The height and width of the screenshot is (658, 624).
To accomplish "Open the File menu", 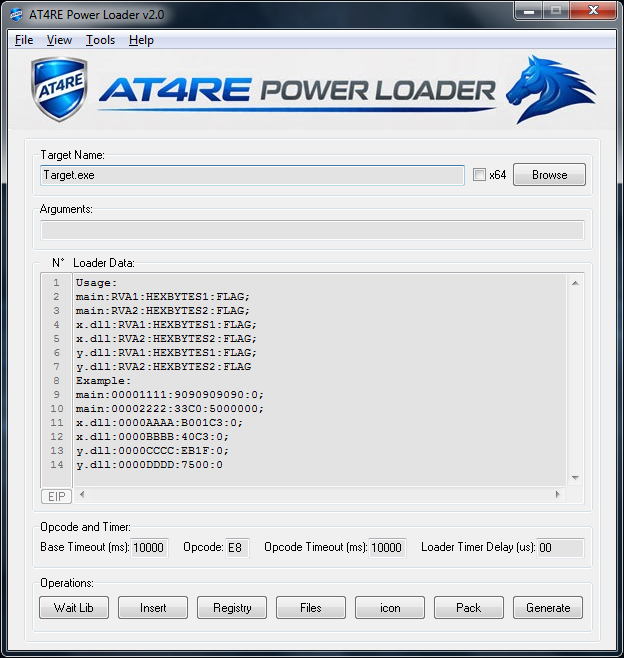I will (x=24, y=40).
